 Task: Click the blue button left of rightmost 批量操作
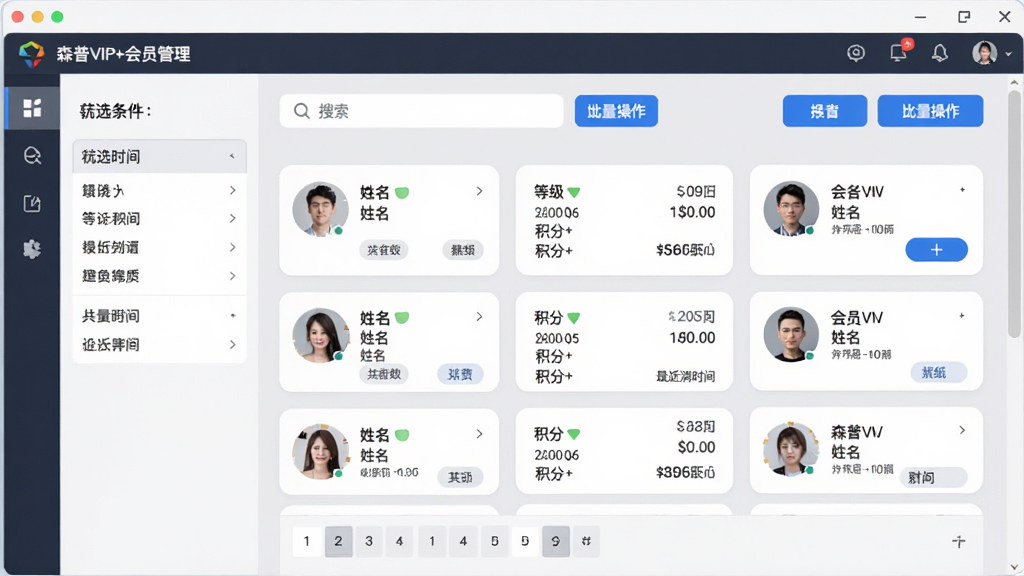tap(825, 111)
